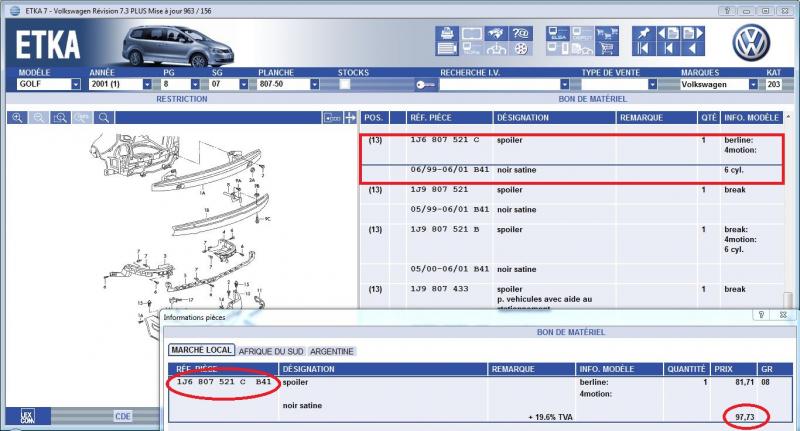Select the zoom region magnifier icon
800x431 pixels.
tap(60, 118)
